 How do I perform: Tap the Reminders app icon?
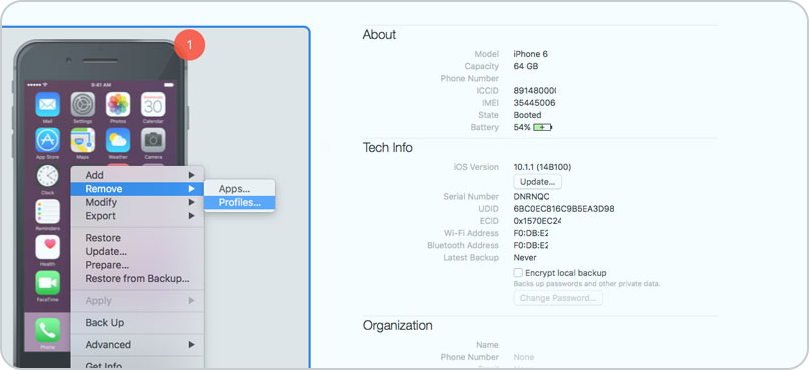(47, 212)
